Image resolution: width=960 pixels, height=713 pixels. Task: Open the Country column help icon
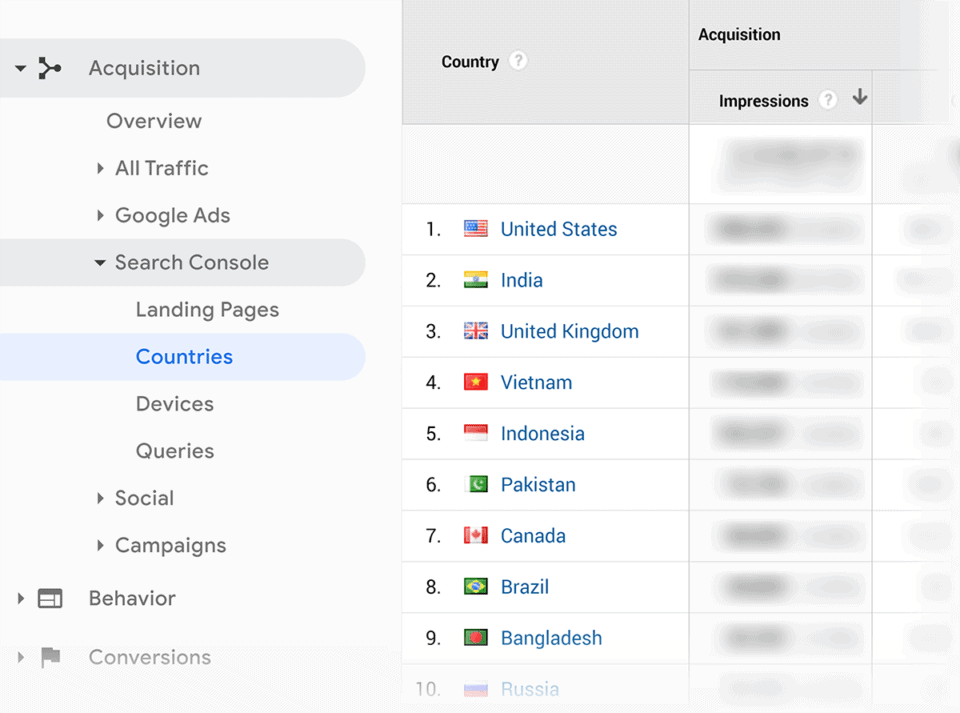pyautogui.click(x=518, y=61)
